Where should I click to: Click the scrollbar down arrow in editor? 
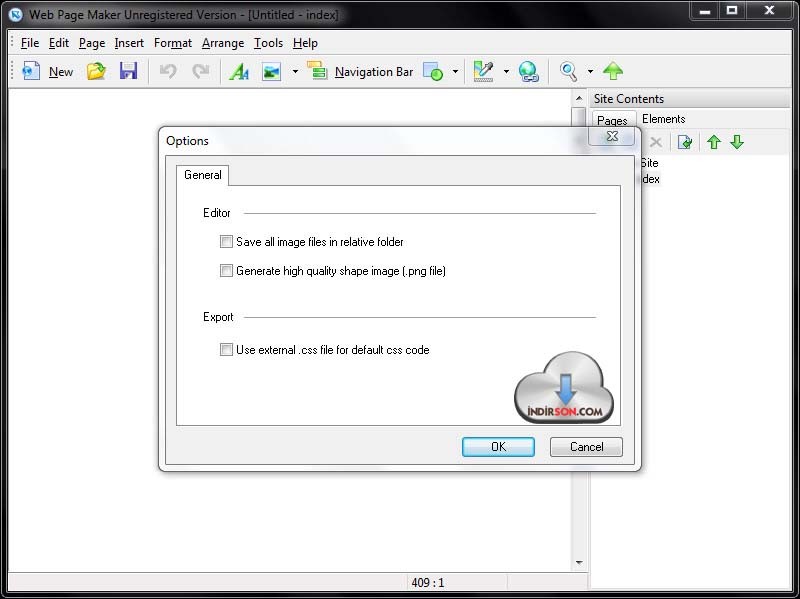[579, 562]
